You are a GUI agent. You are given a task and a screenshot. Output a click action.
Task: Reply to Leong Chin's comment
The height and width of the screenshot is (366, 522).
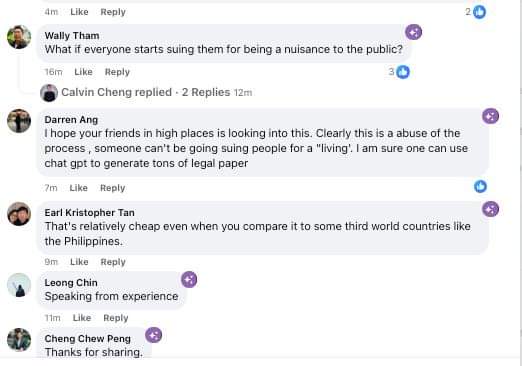point(116,318)
